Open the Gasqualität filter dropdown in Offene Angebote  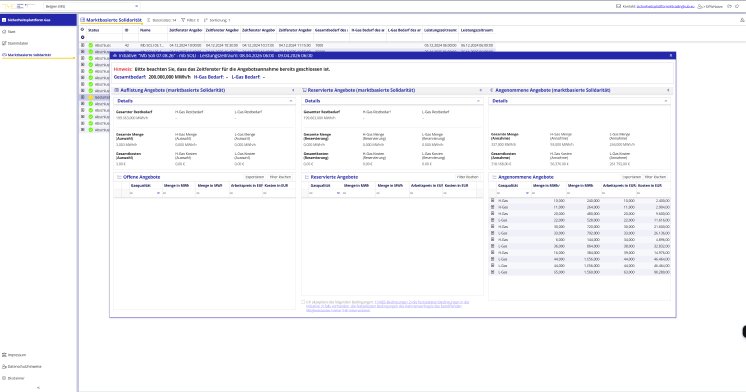click(x=158, y=193)
